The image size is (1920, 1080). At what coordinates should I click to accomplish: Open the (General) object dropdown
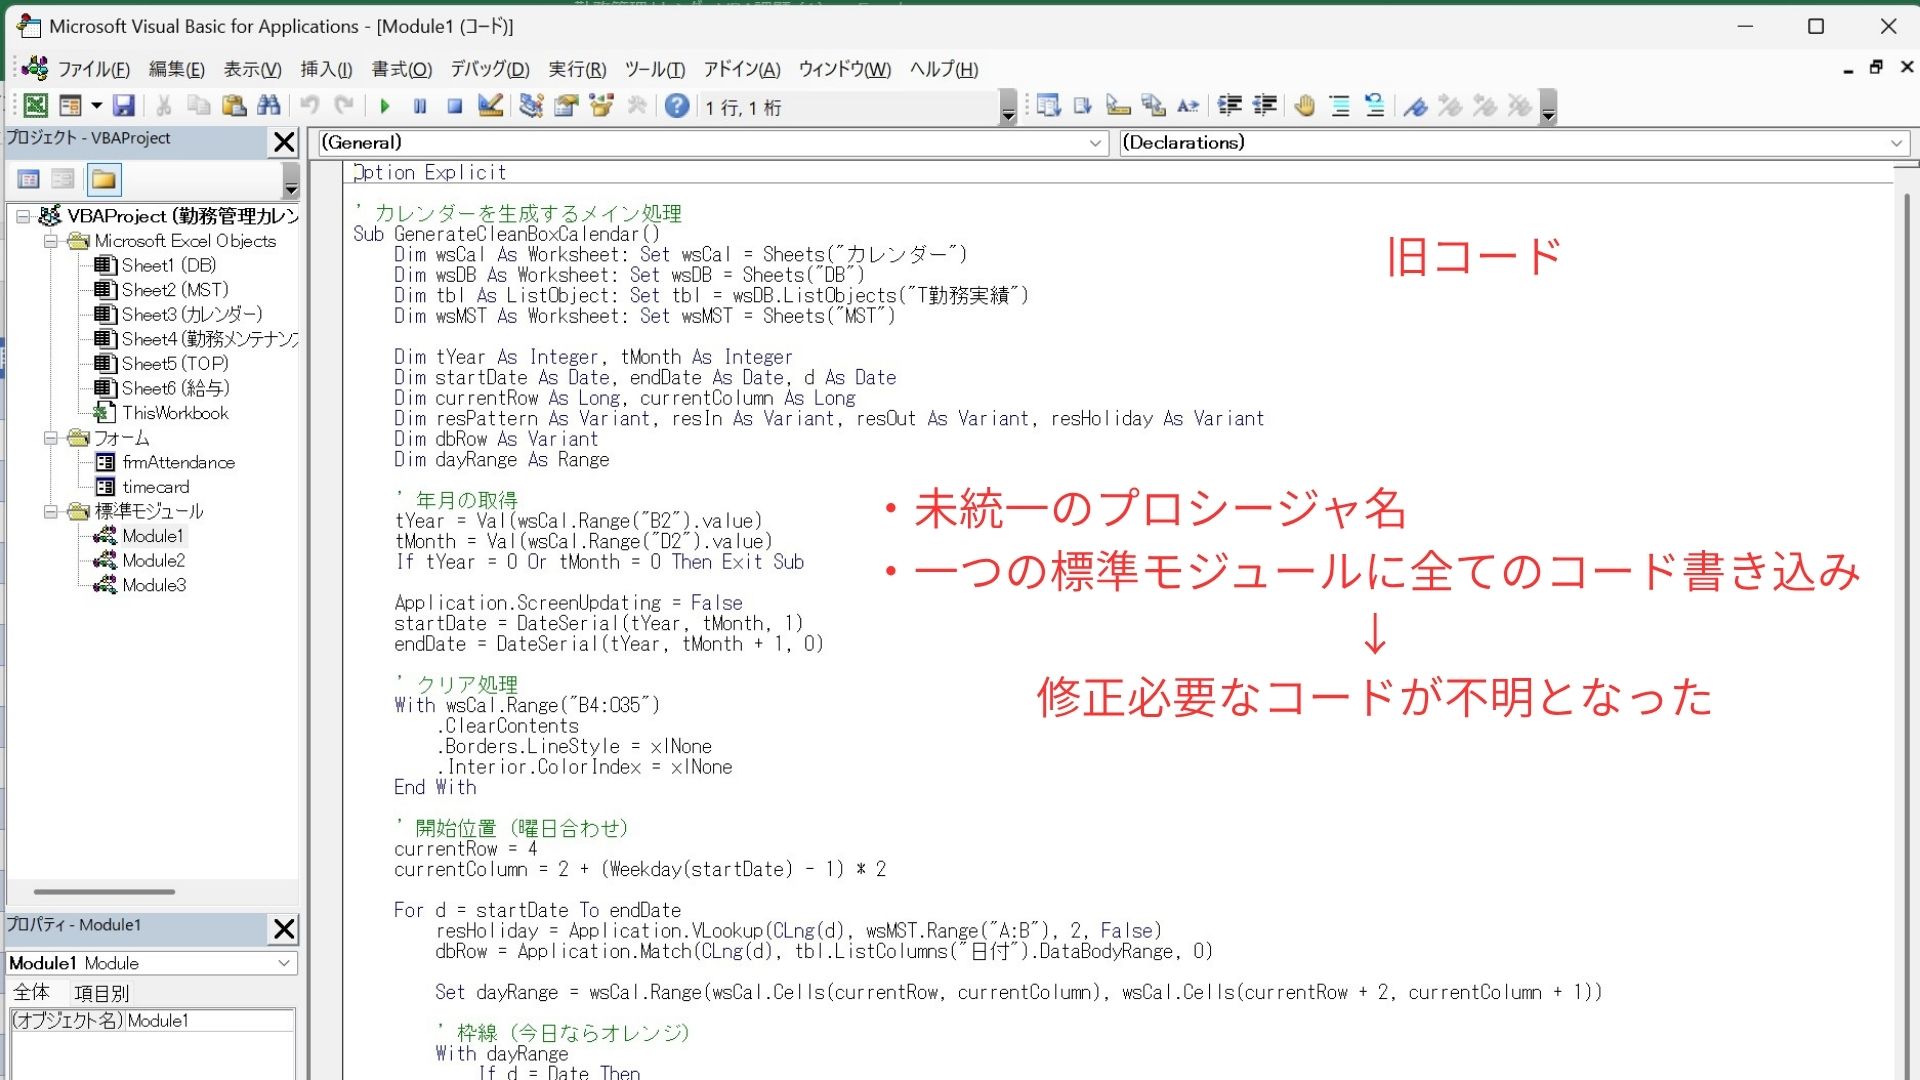pos(1096,143)
